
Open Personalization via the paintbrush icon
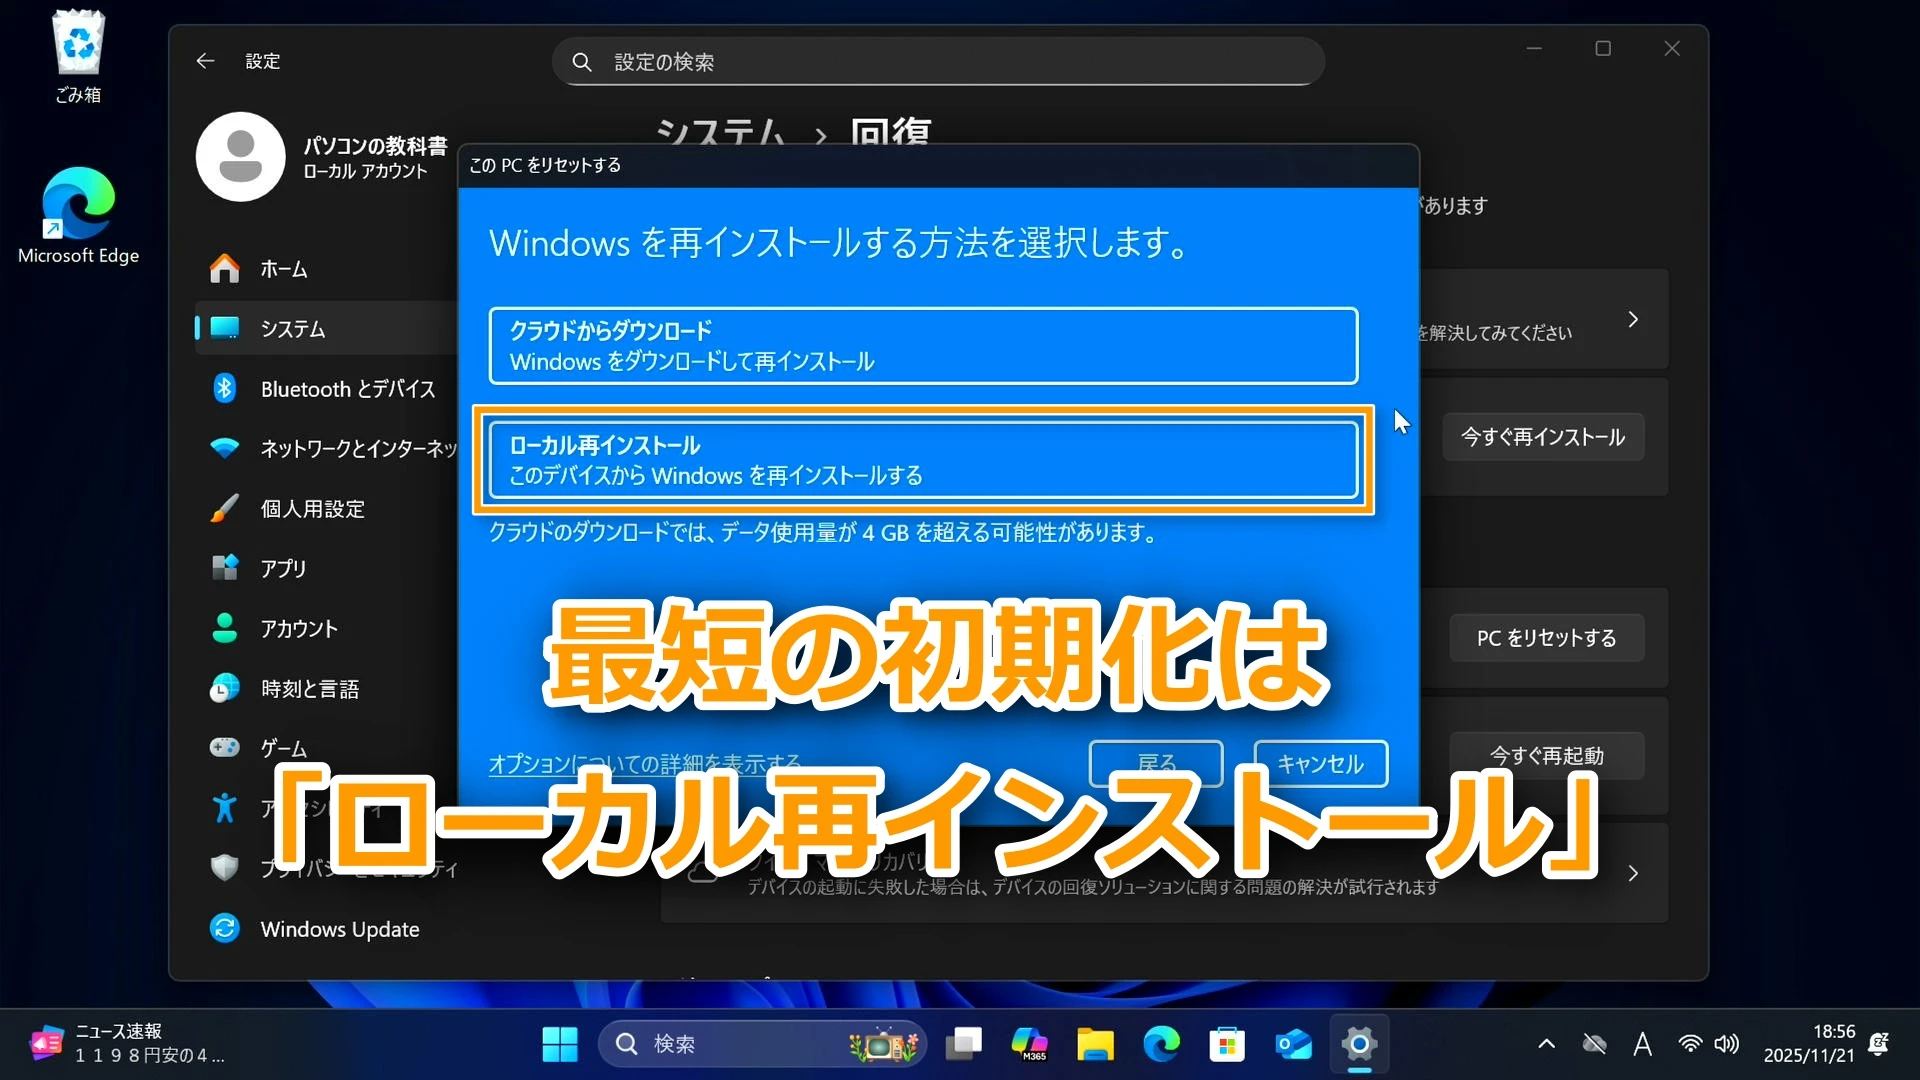225,508
